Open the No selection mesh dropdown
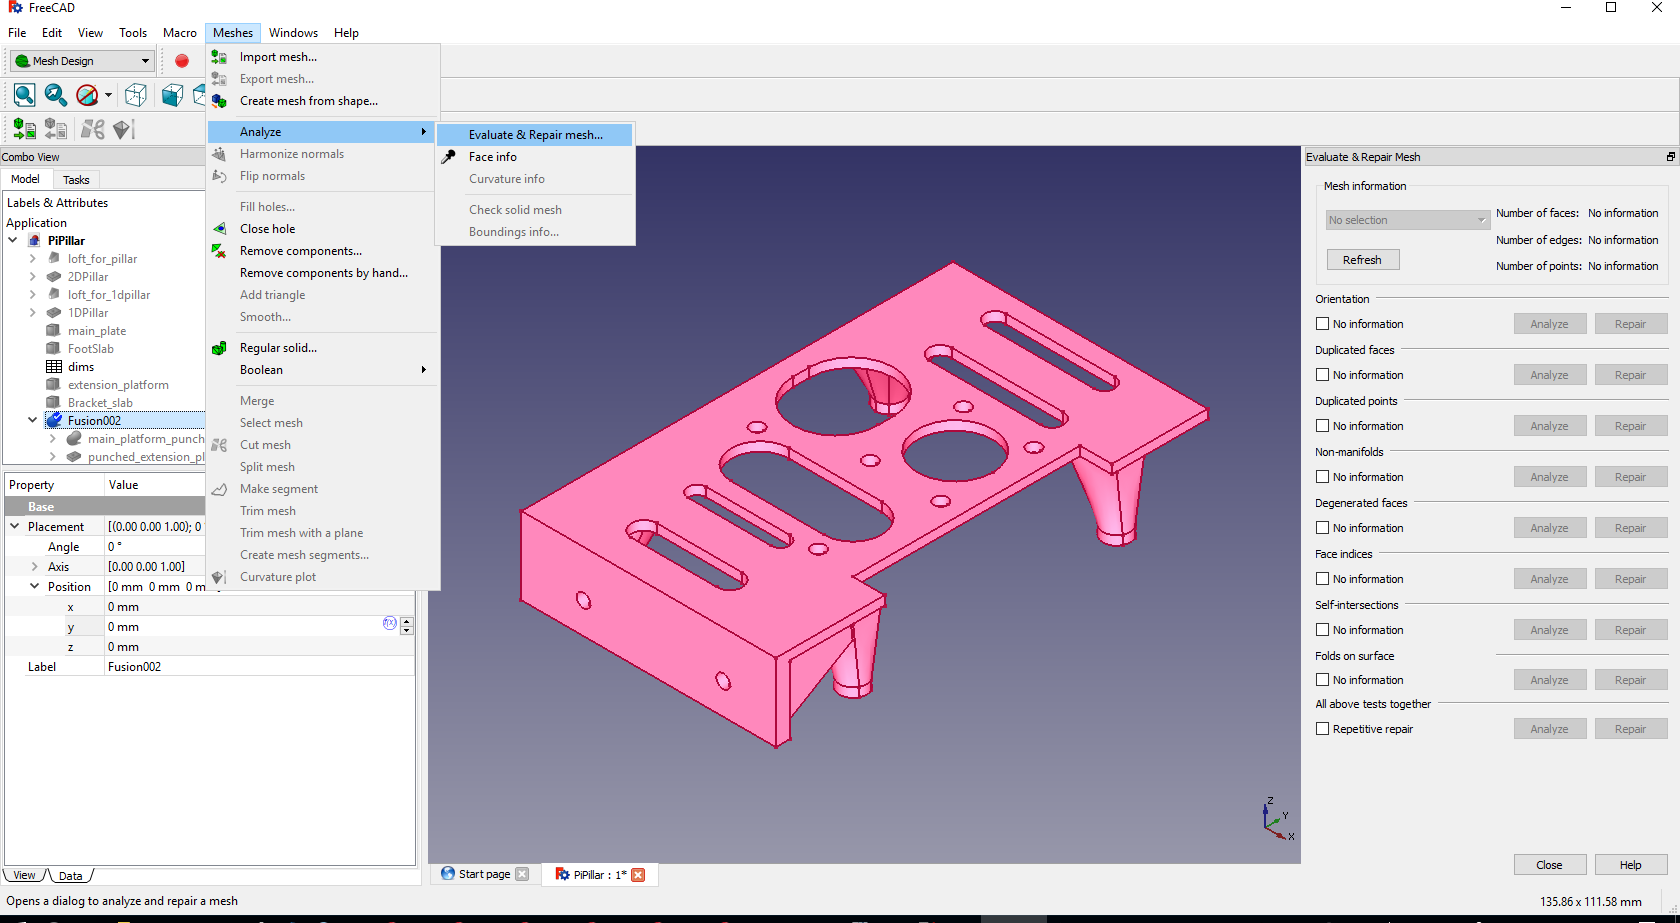Image resolution: width=1680 pixels, height=923 pixels. [x=1407, y=220]
